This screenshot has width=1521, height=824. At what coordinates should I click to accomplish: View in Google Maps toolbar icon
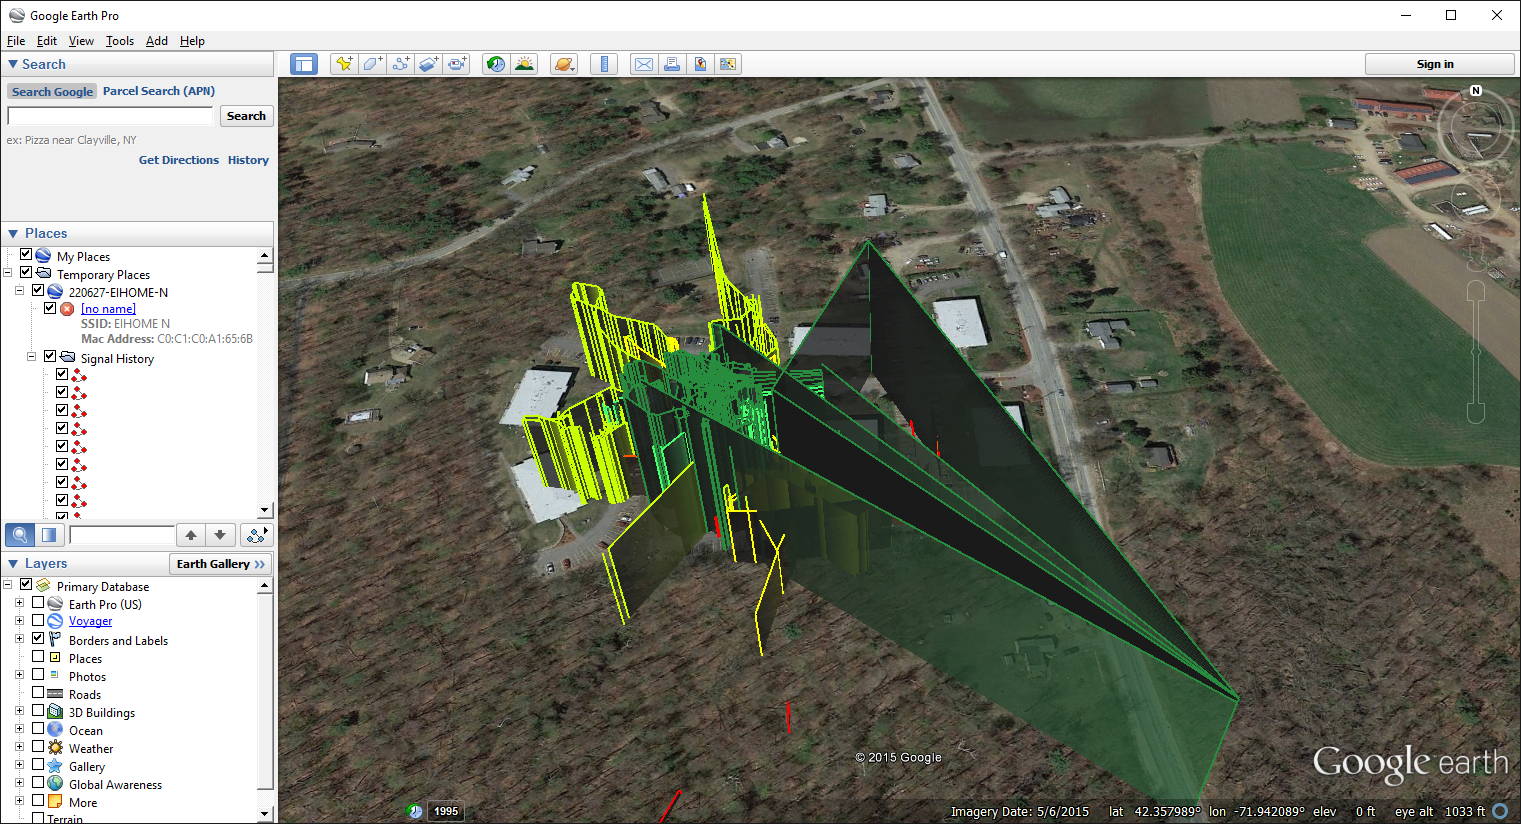coord(728,64)
